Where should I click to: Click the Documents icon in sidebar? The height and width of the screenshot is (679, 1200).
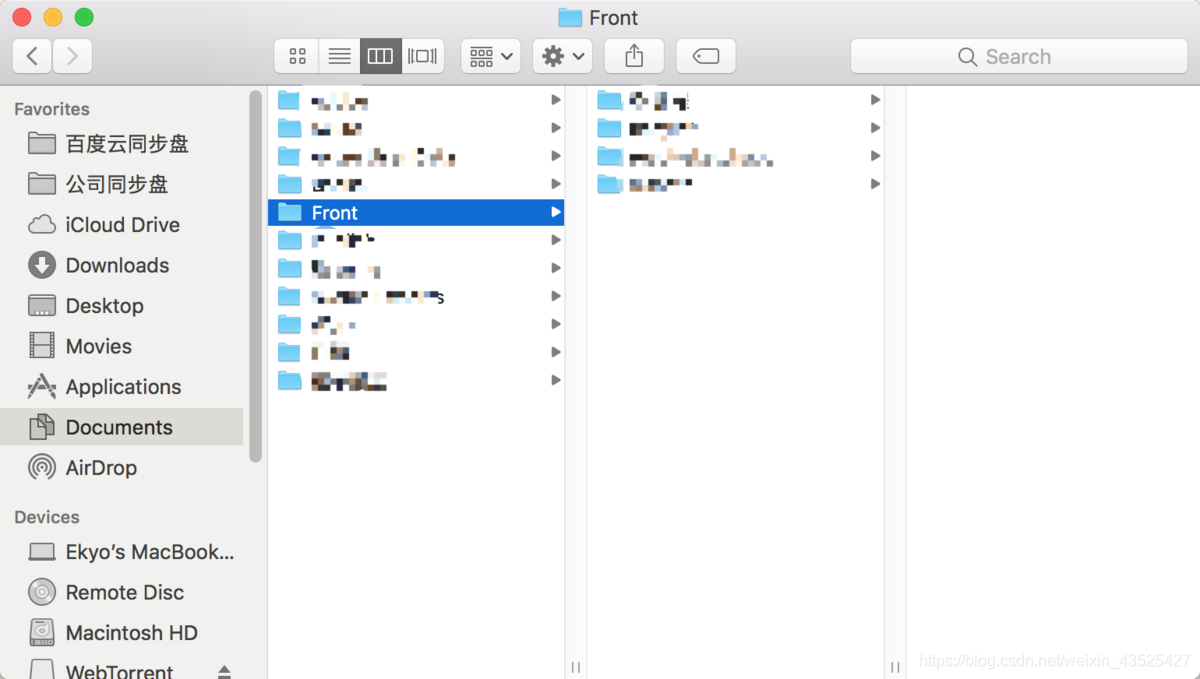pyautogui.click(x=42, y=427)
